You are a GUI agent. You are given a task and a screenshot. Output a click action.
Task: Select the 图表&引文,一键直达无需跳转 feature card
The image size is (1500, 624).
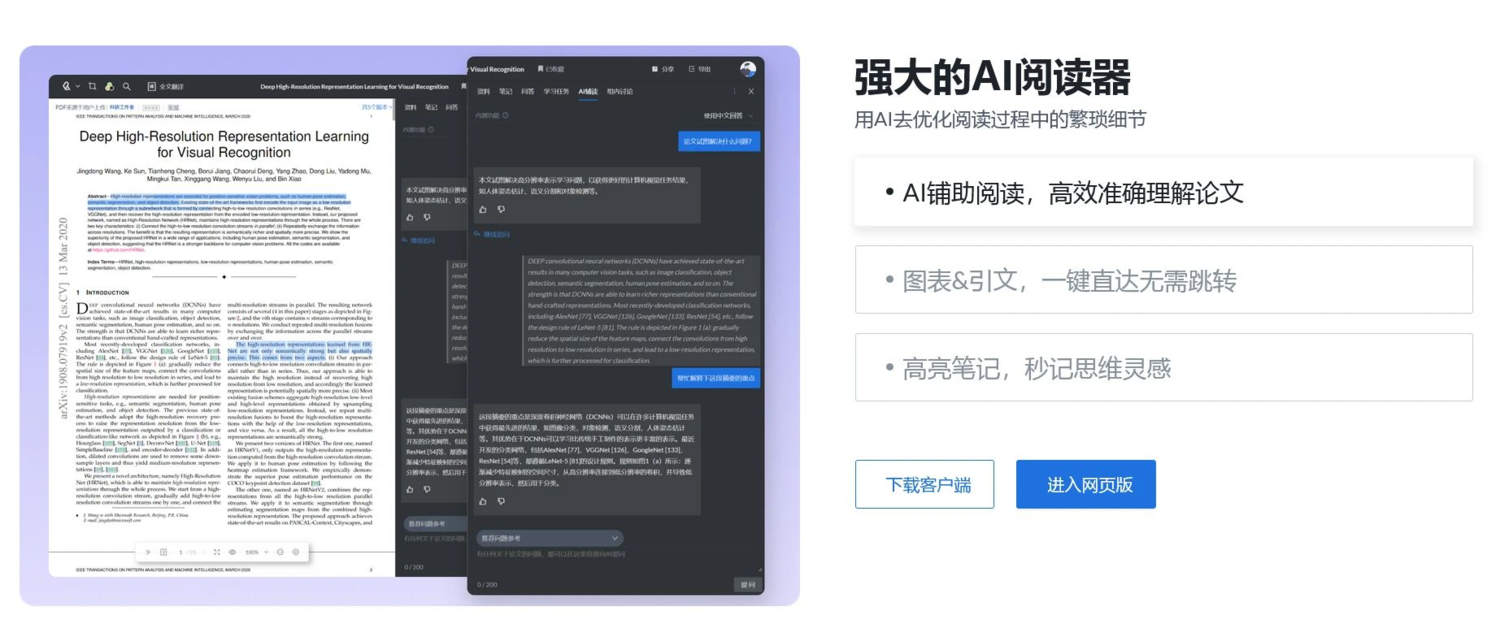[x=1163, y=280]
